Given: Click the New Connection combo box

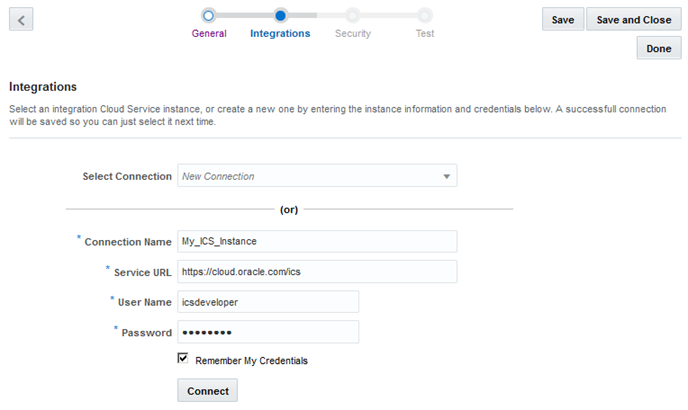Looking at the screenshot, I should (310, 176).
